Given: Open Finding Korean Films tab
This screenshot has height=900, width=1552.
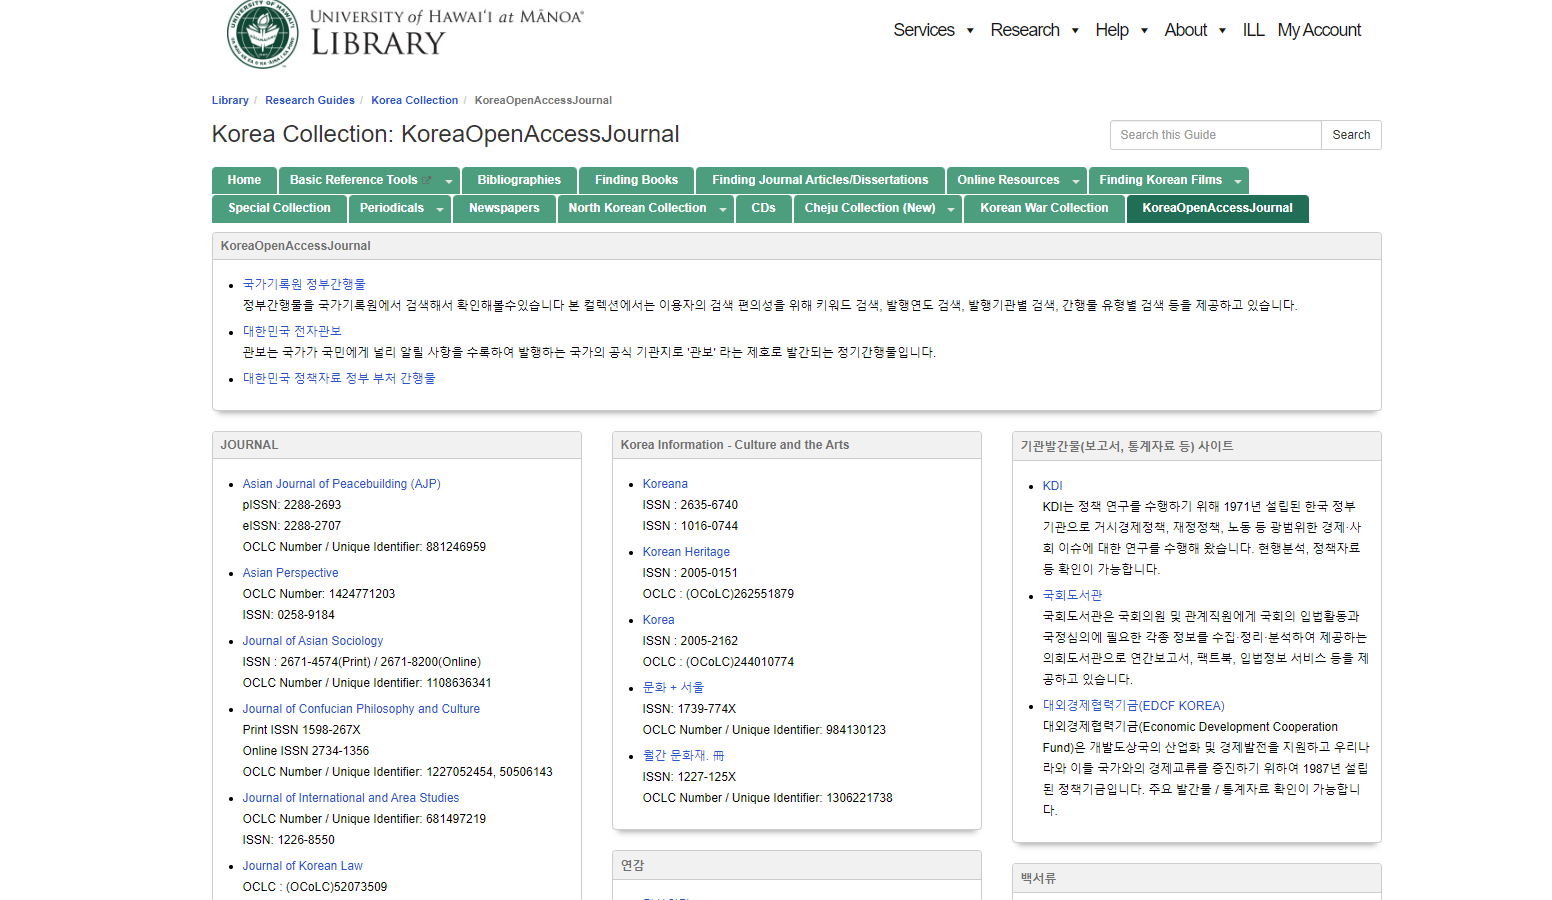Looking at the screenshot, I should point(1160,180).
